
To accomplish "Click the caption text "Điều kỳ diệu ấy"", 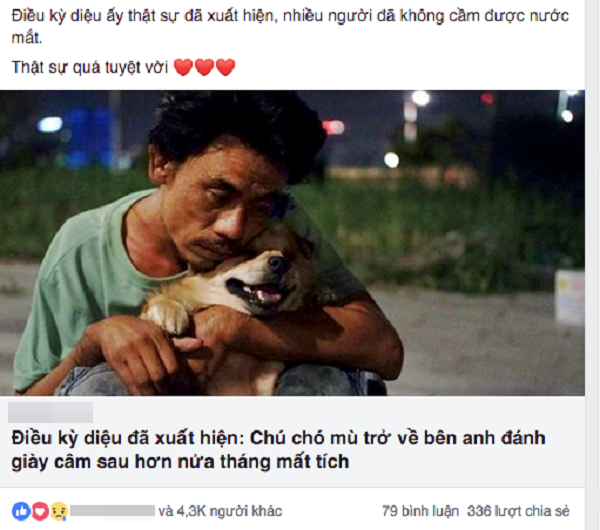I will [x=68, y=16].
